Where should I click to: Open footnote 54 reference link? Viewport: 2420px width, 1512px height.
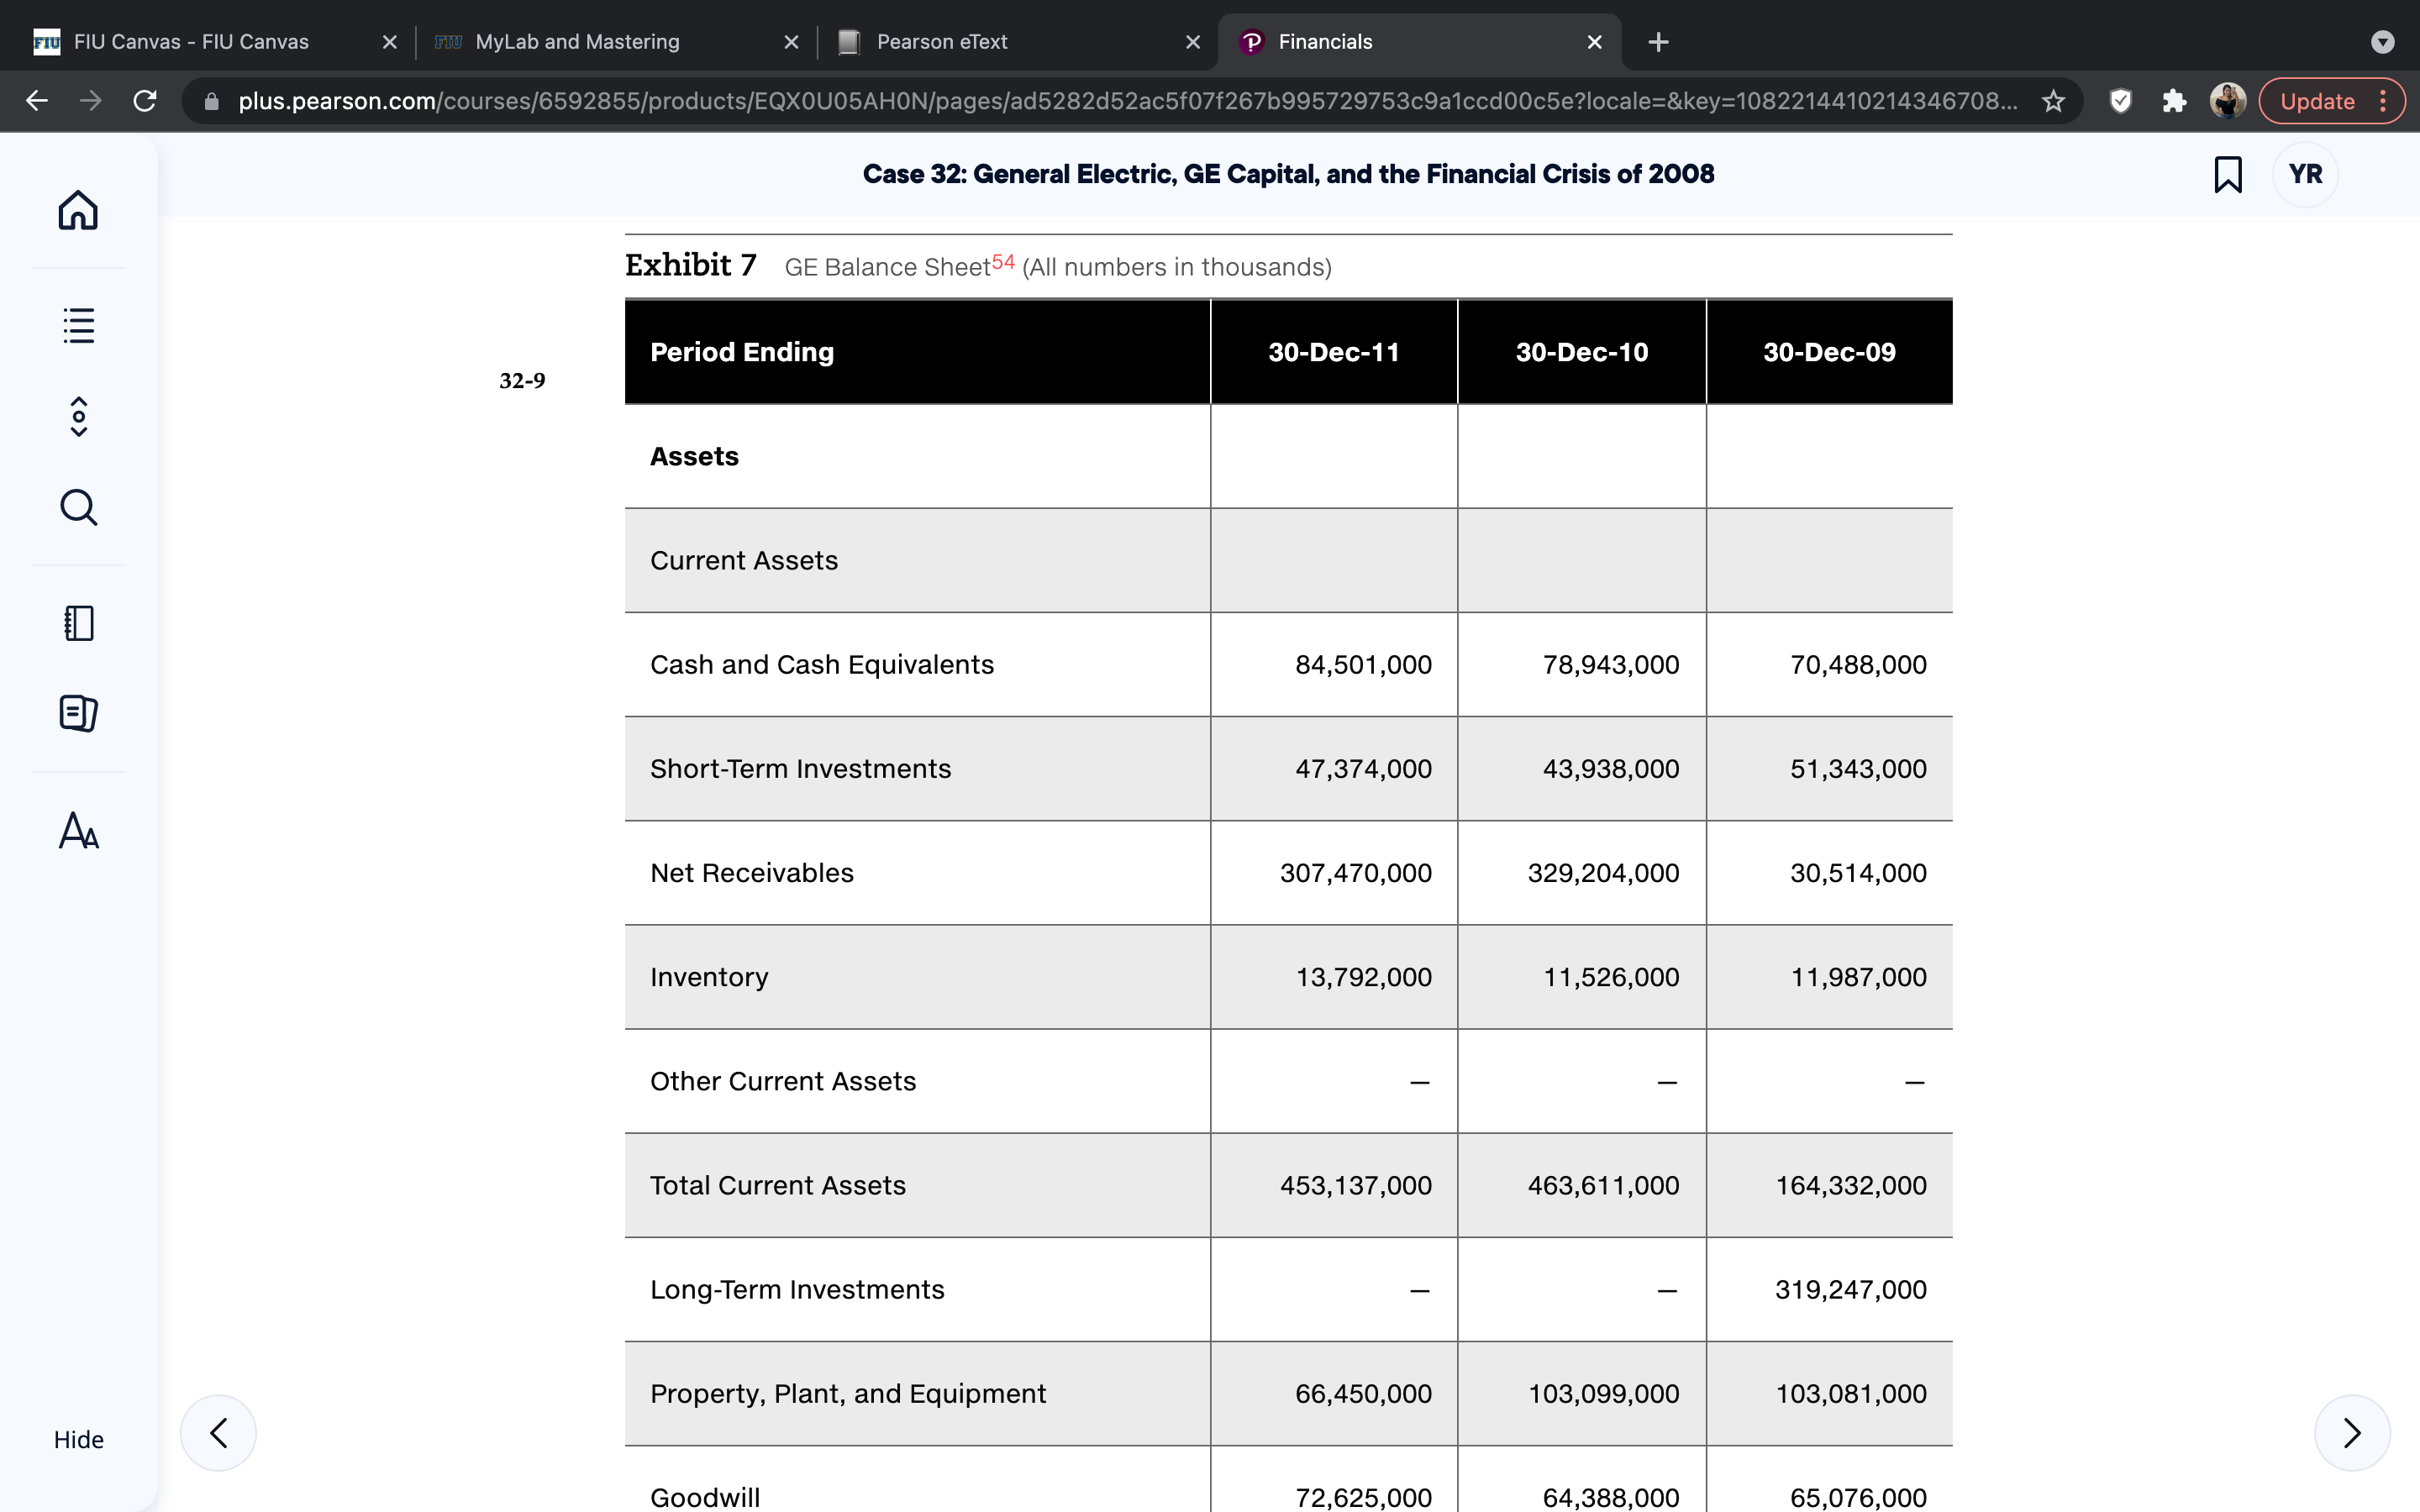(1003, 262)
